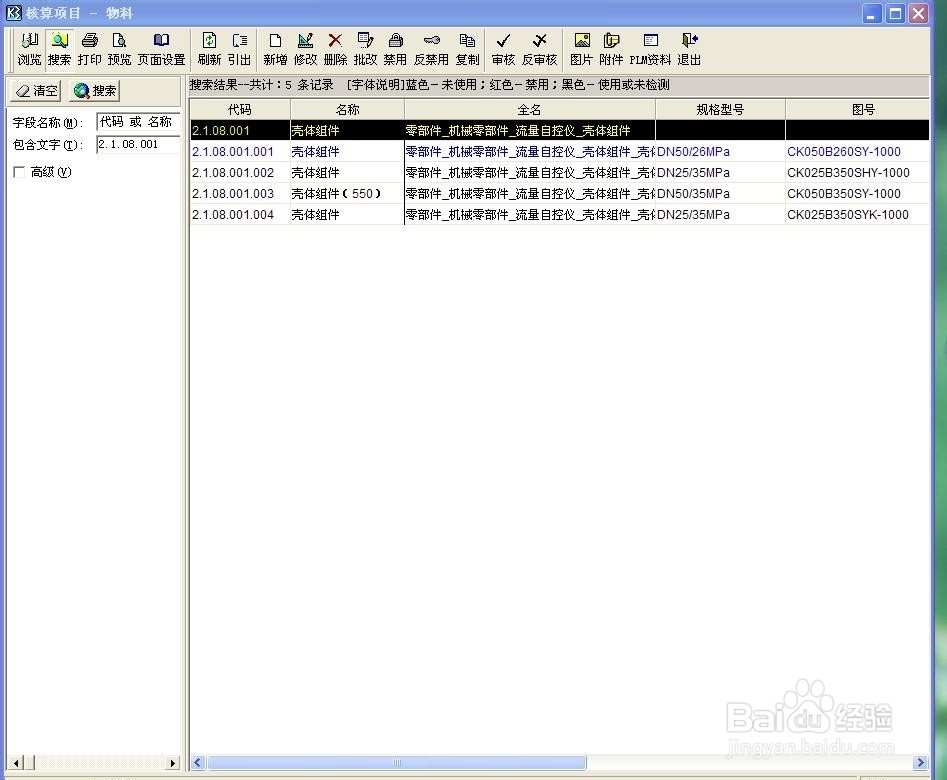947x780 pixels.
Task: Open 预览 print preview
Action: pyautogui.click(x=119, y=50)
